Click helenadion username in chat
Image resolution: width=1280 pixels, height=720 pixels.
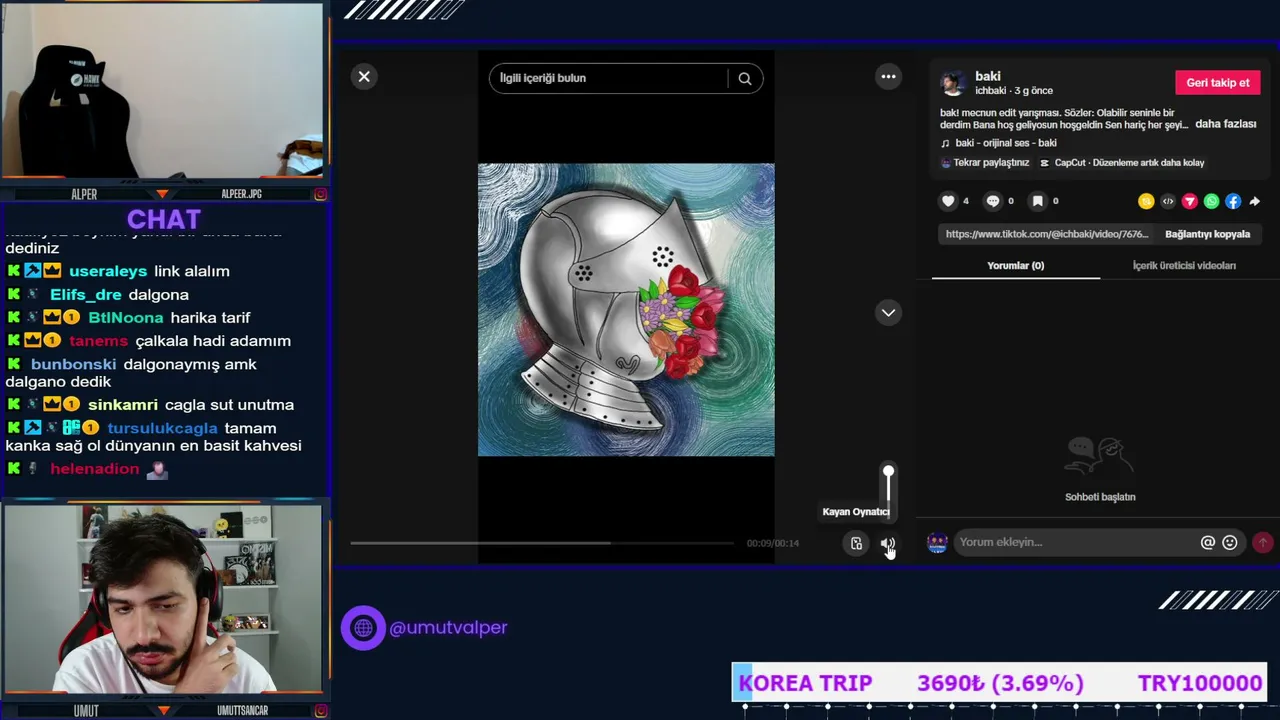pos(95,469)
